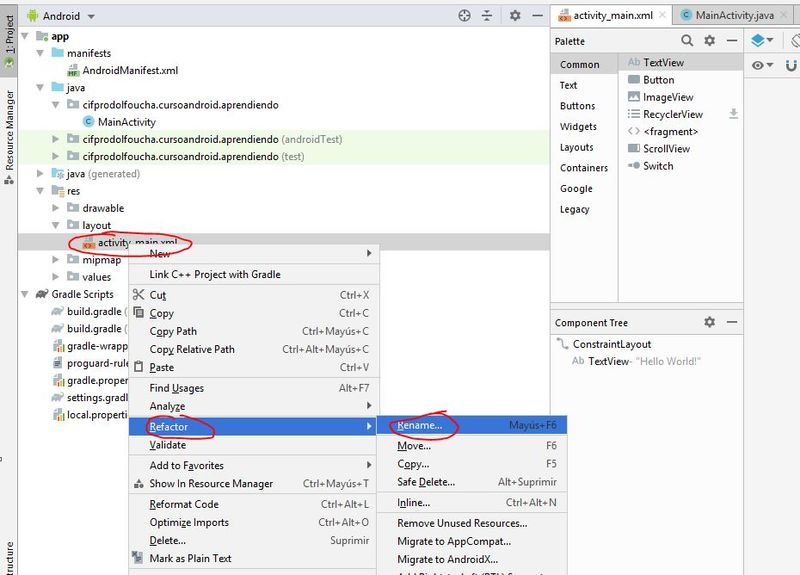The image size is (800, 575).
Task: Hide the Project panel with minus icon
Action: 537,16
